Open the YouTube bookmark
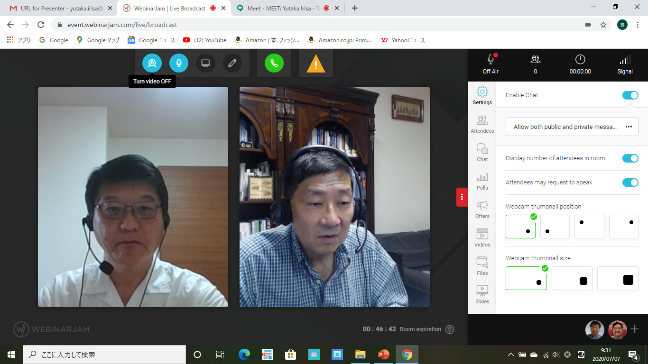 [x=205, y=40]
